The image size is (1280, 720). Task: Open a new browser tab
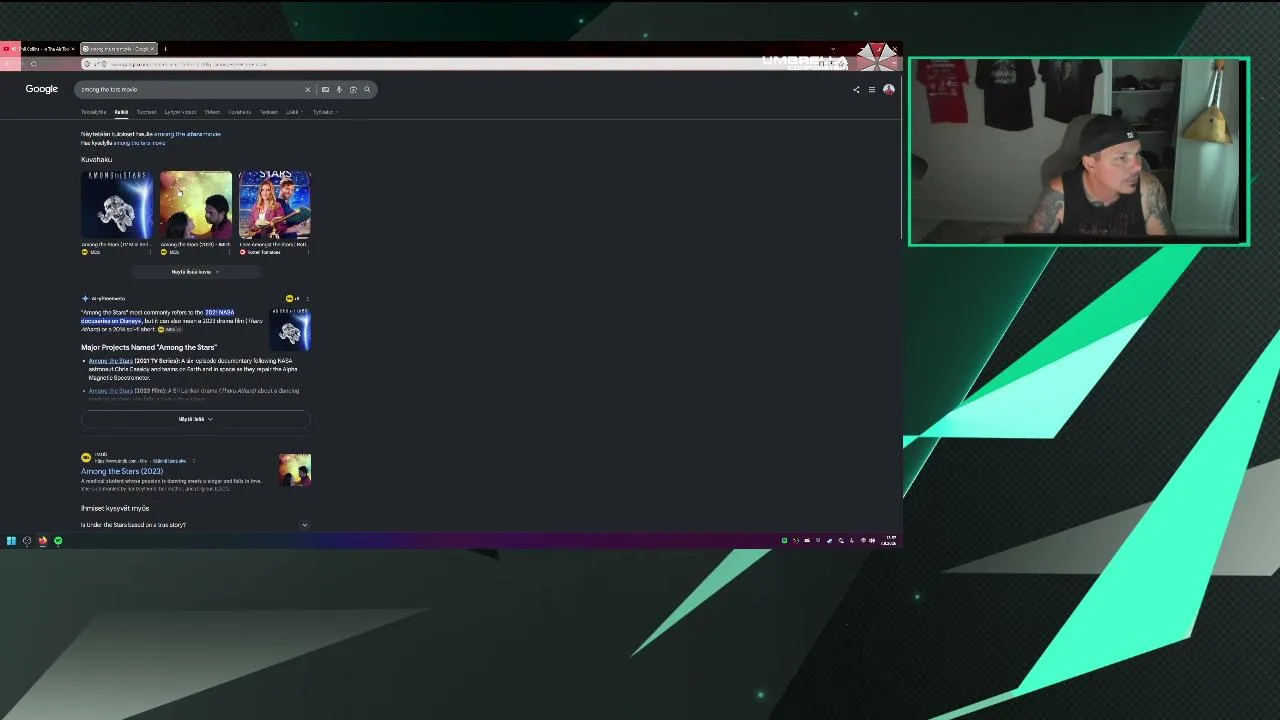tap(165, 49)
